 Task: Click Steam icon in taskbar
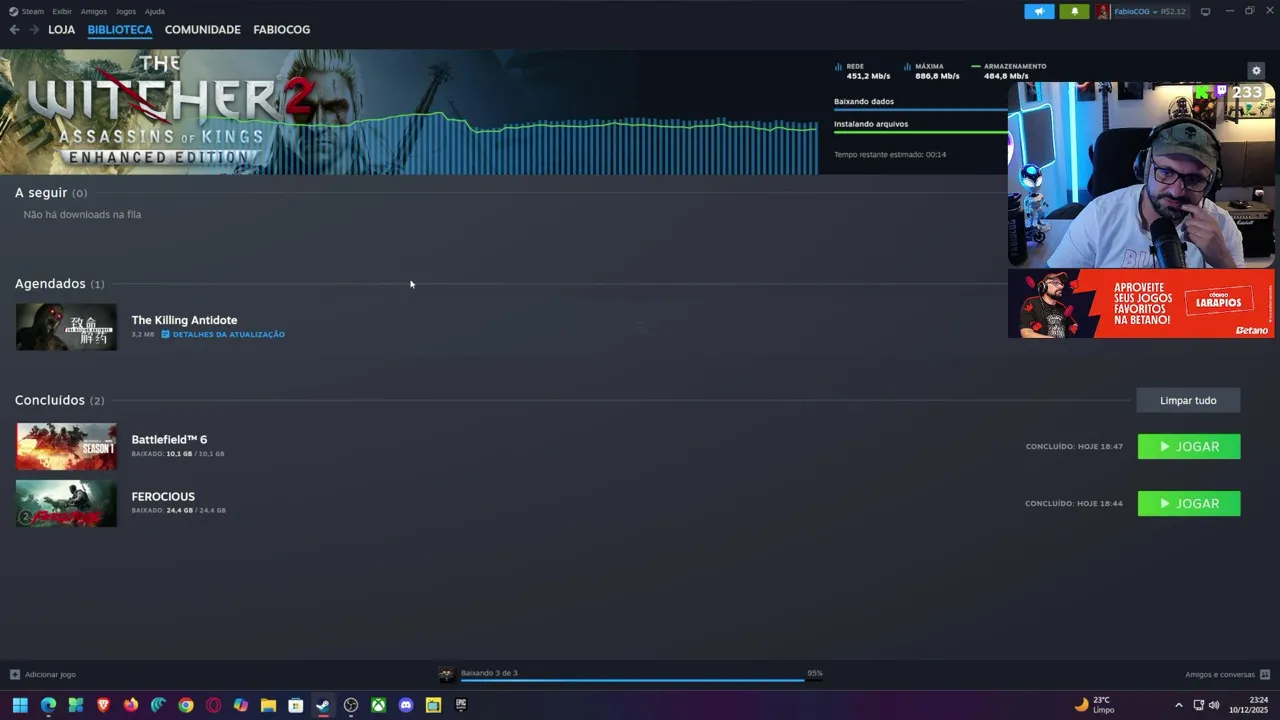click(323, 705)
